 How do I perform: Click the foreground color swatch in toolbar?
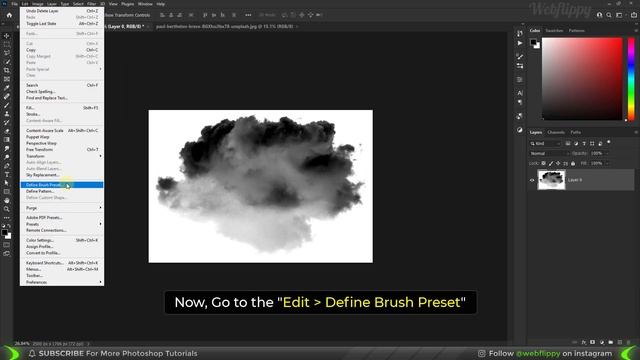pos(4,233)
